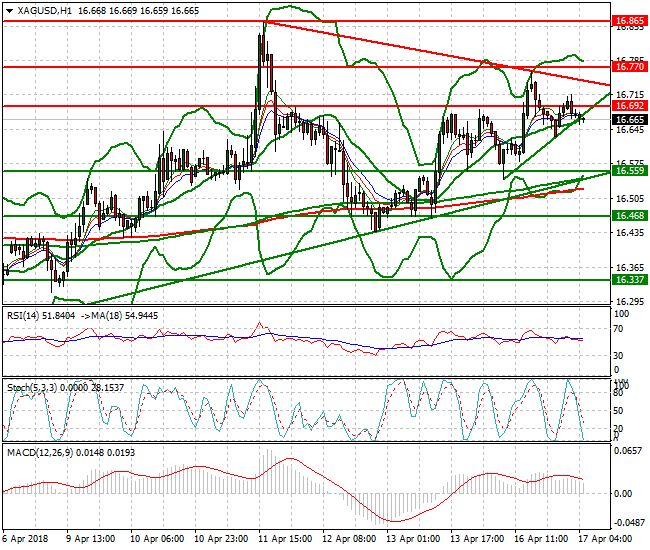Click the 16.505 price scale value
This screenshot has width=650, height=550.
(x=631, y=199)
